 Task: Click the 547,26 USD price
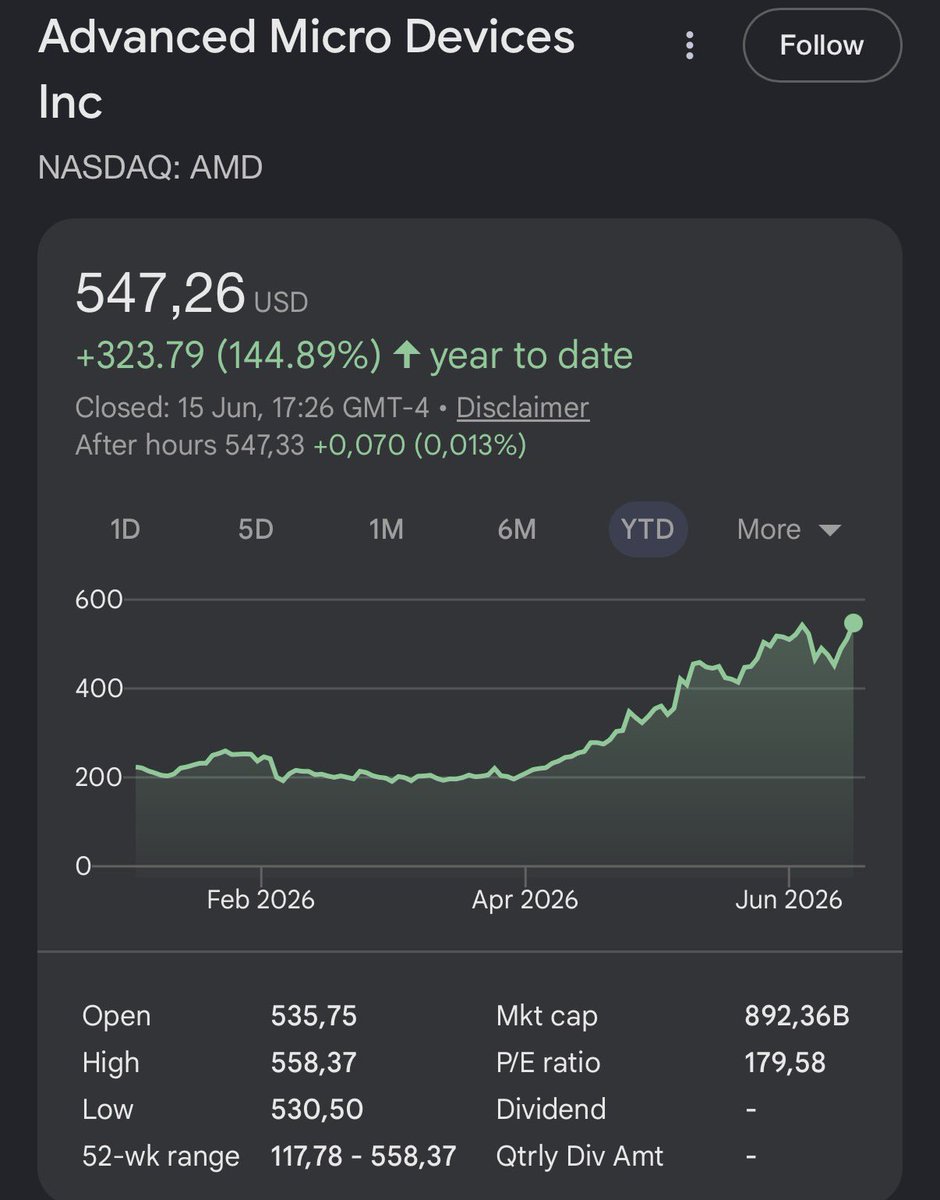pyautogui.click(x=192, y=295)
